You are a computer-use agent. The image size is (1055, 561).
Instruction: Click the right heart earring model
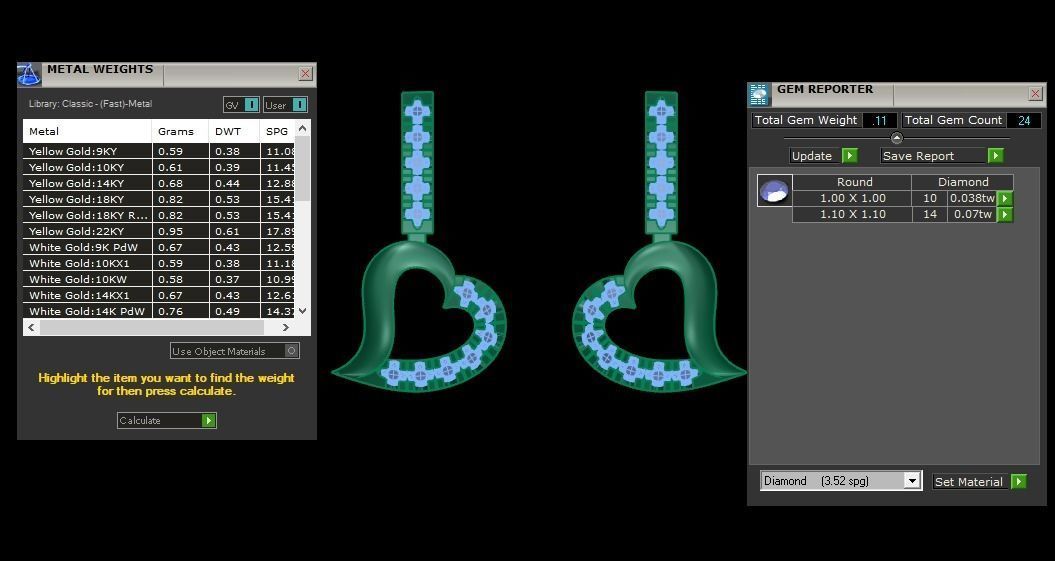[x=659, y=242]
